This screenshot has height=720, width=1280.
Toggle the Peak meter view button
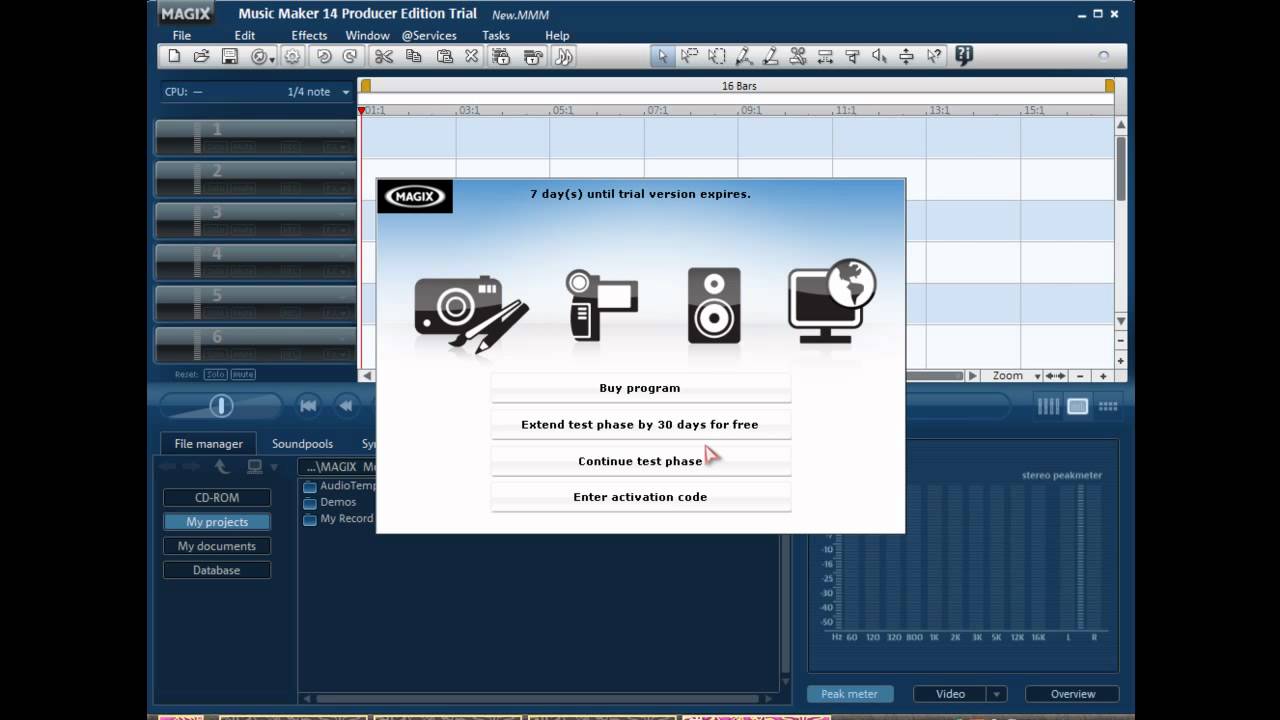click(x=849, y=694)
